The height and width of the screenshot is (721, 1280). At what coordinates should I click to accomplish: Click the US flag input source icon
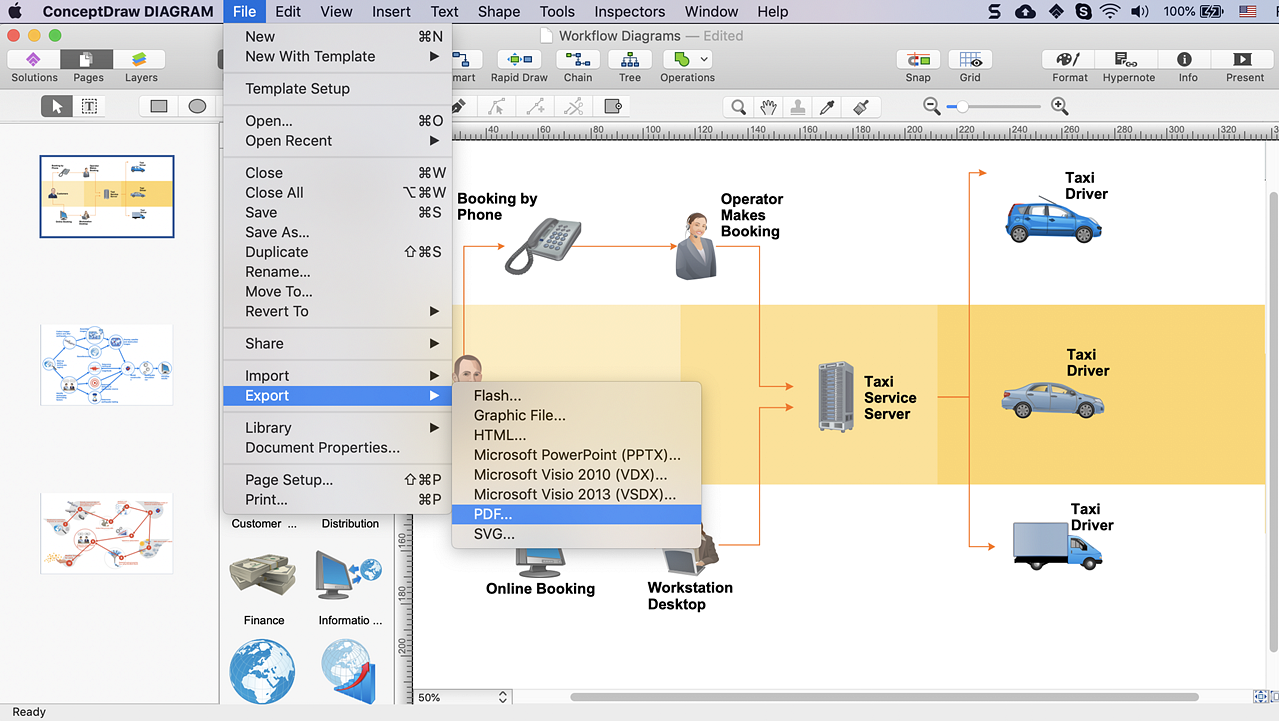coord(1248,12)
